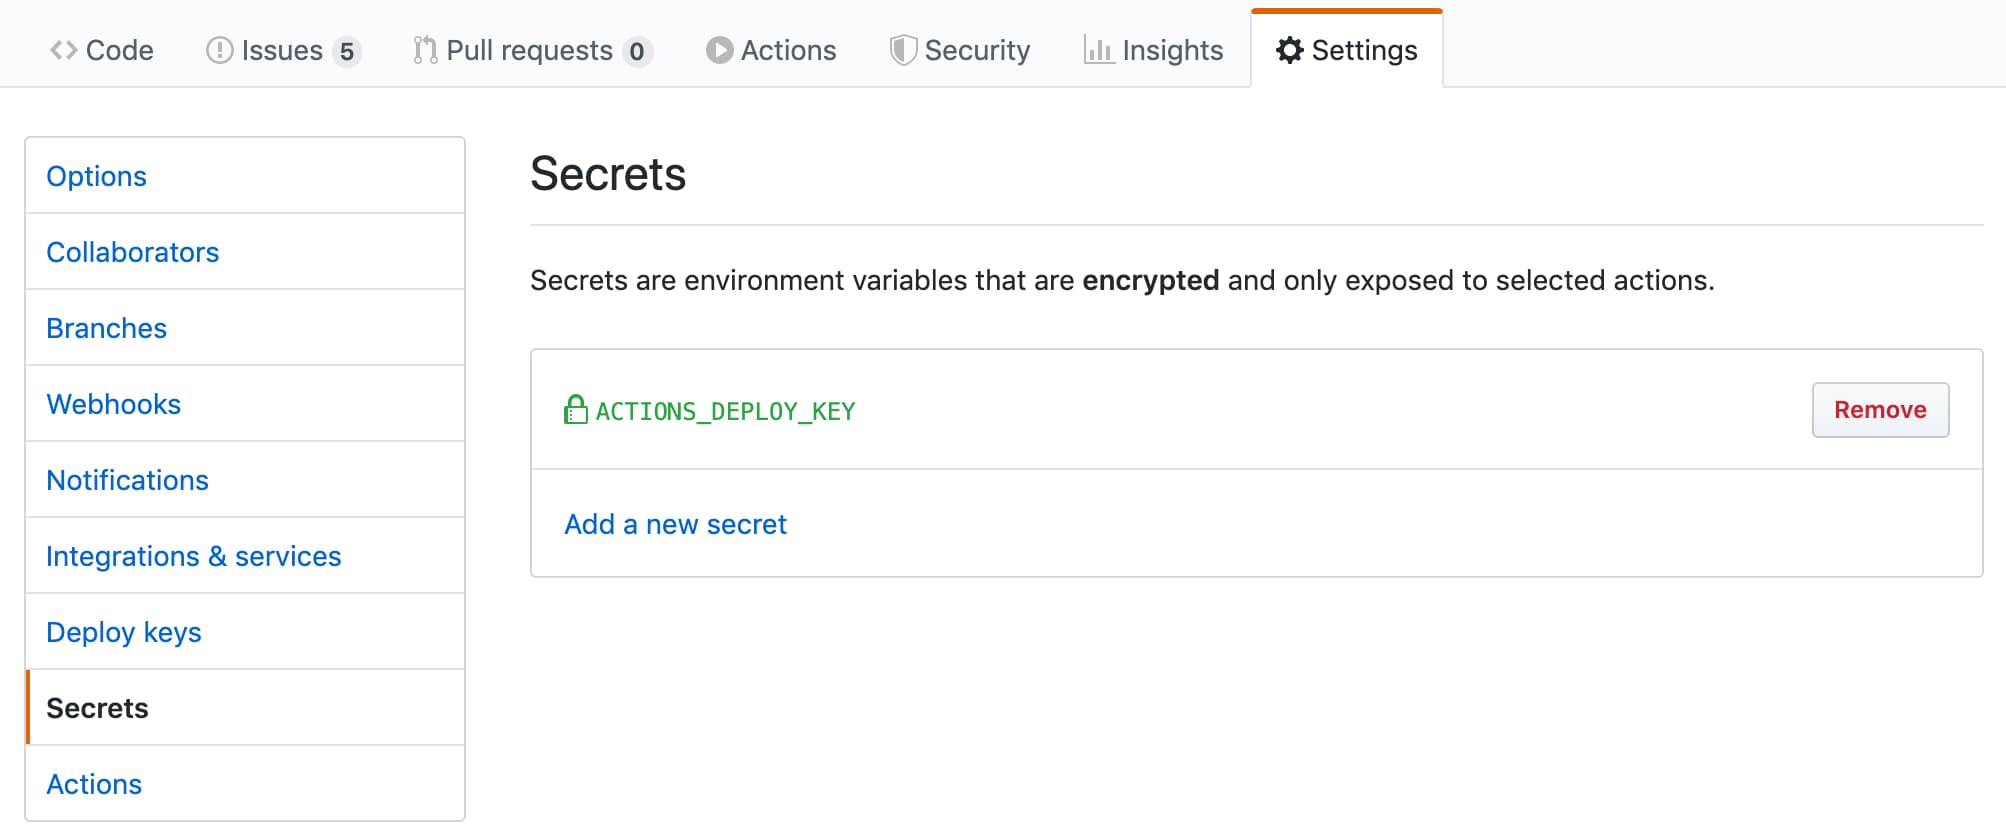Click the Insights bar graph icon

(x=1098, y=50)
